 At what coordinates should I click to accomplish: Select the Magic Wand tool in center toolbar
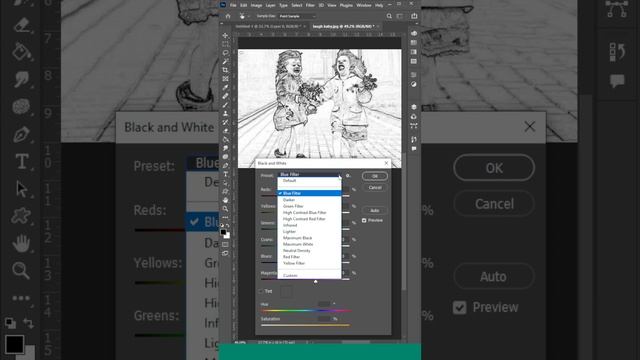click(x=225, y=61)
